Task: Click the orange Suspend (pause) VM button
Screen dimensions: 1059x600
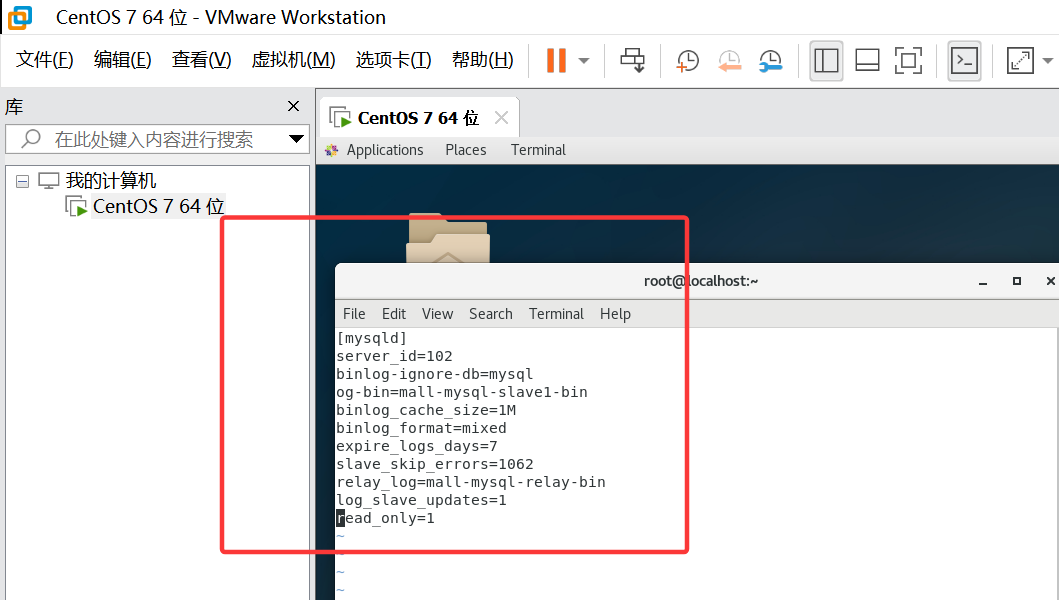Action: coord(556,60)
